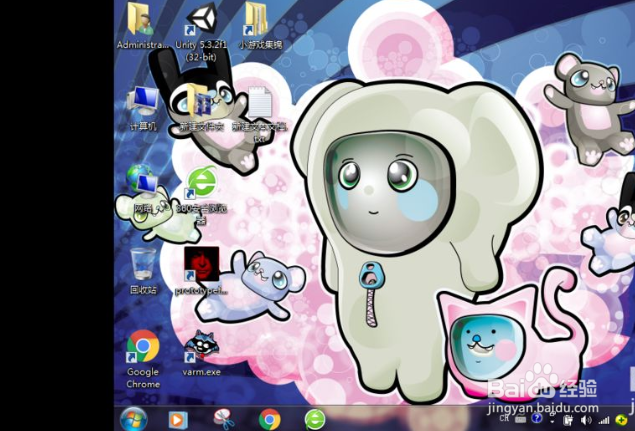Open the volume speaker tray icon

point(586,420)
